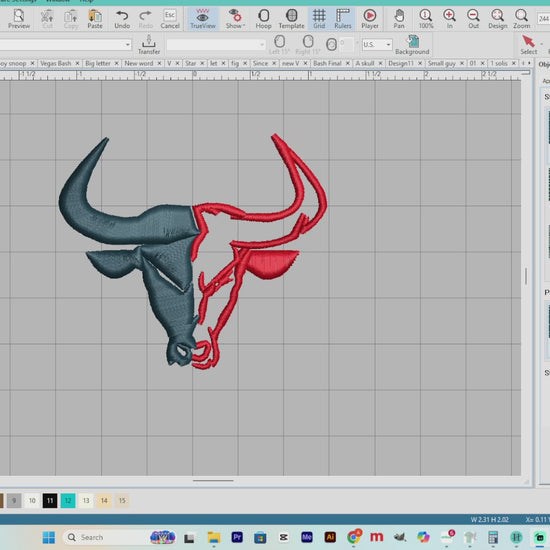This screenshot has height=550, width=550.
Task: Switch to the A skull tab
Action: point(365,63)
